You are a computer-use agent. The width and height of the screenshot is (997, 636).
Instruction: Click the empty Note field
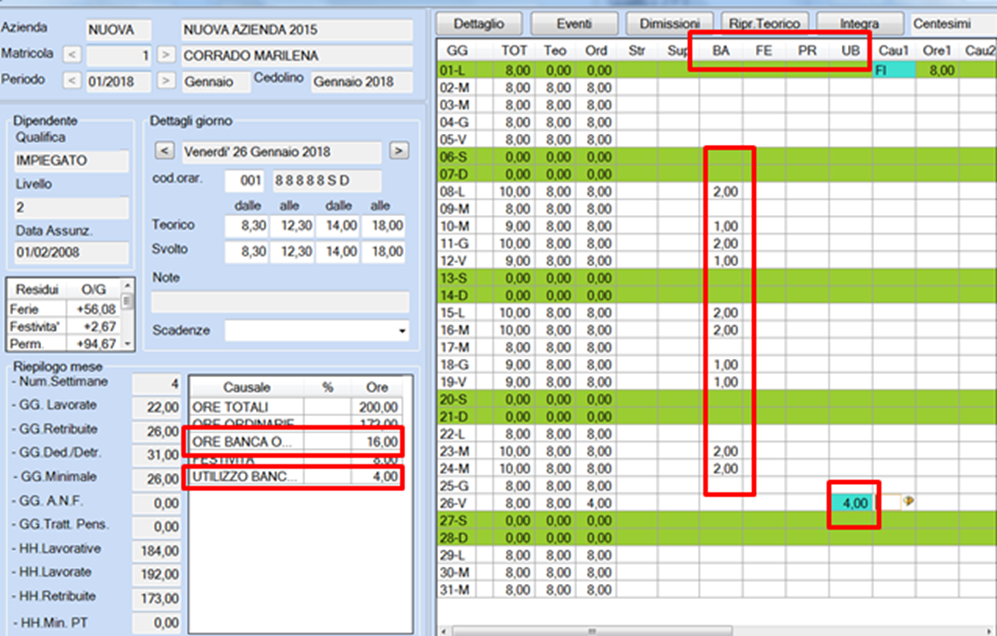[x=280, y=302]
